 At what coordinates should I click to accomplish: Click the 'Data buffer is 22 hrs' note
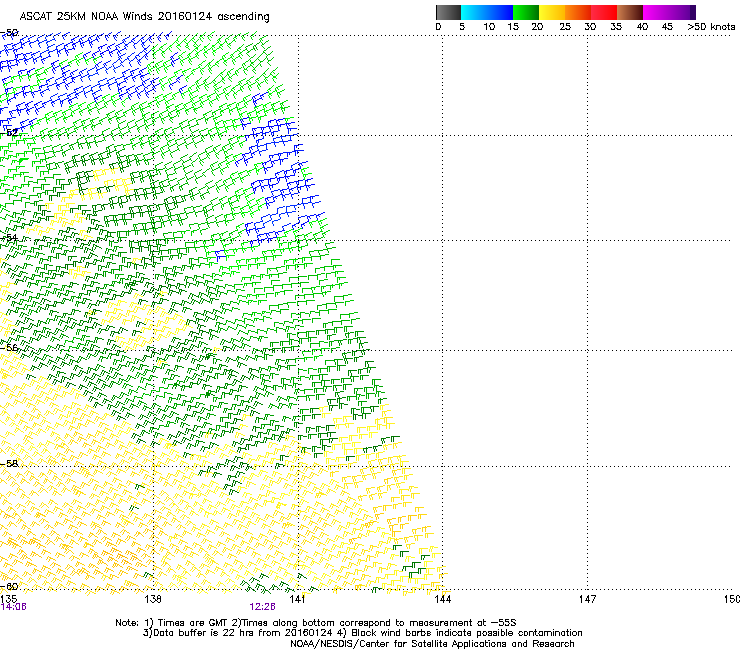point(362,633)
